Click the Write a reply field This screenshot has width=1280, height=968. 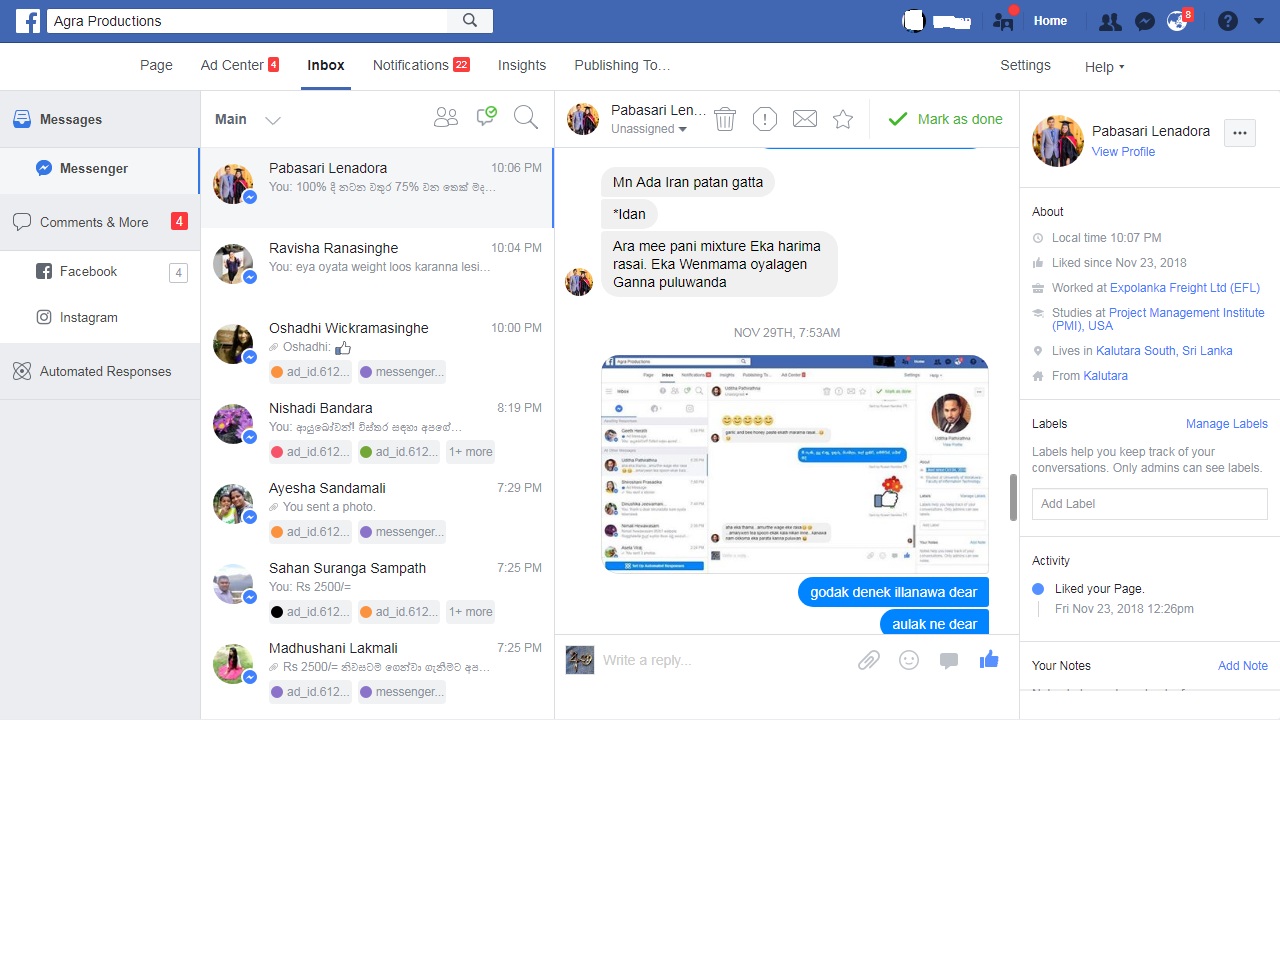[725, 660]
